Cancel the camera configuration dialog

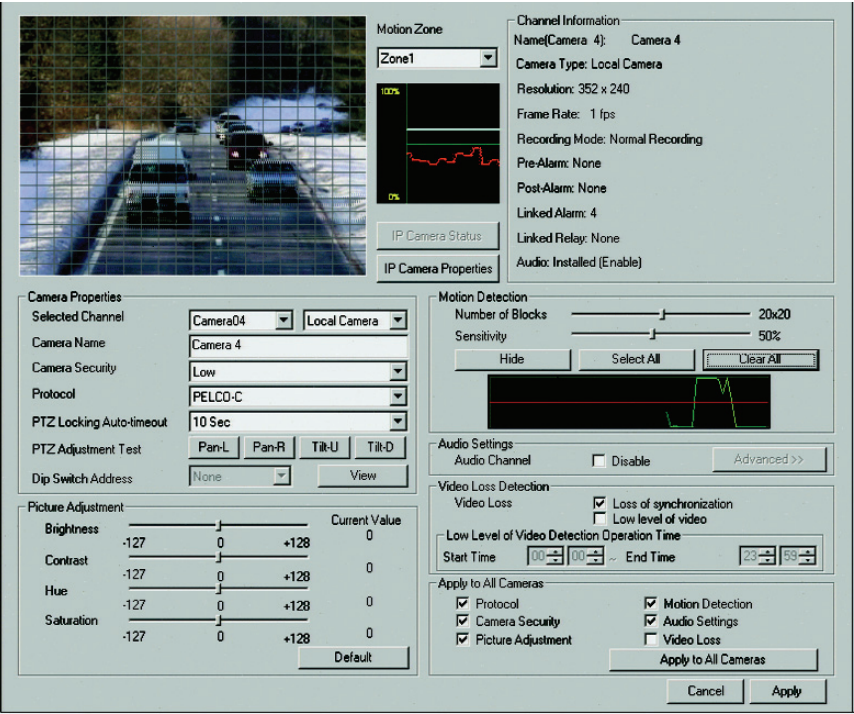[706, 691]
